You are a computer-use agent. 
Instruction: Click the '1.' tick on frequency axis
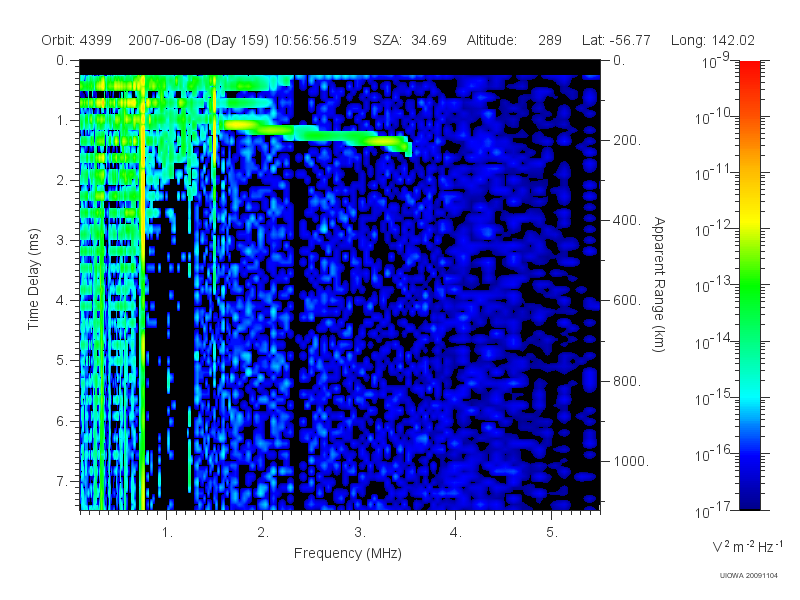[167, 533]
